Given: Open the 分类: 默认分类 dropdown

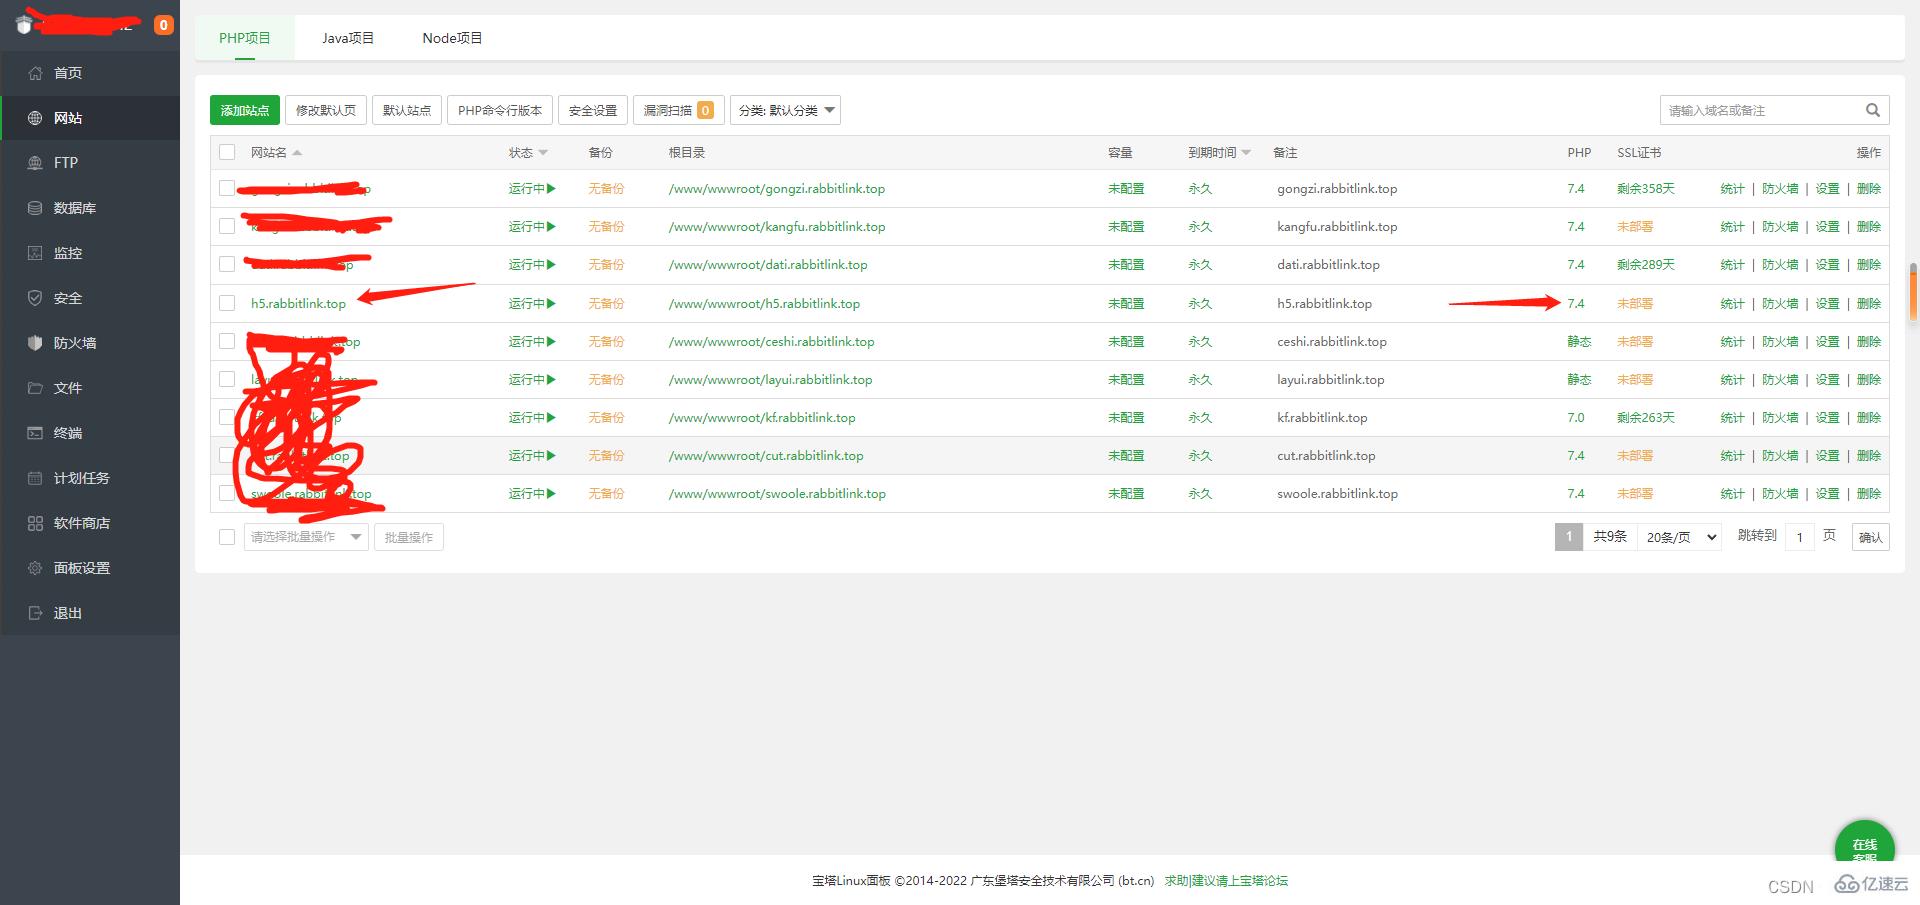Looking at the screenshot, I should tap(785, 110).
